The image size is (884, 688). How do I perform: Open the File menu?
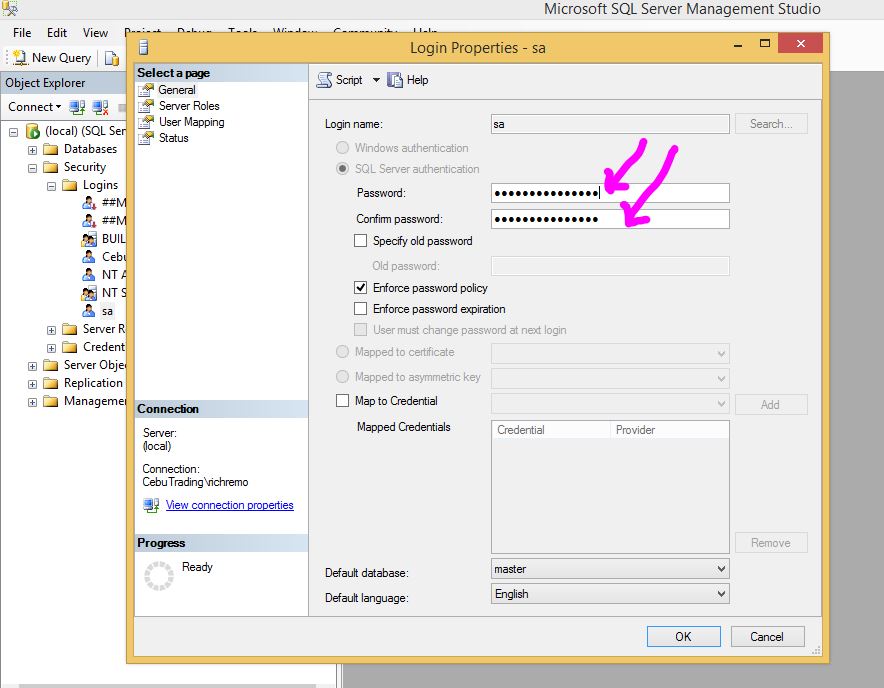pyautogui.click(x=22, y=33)
